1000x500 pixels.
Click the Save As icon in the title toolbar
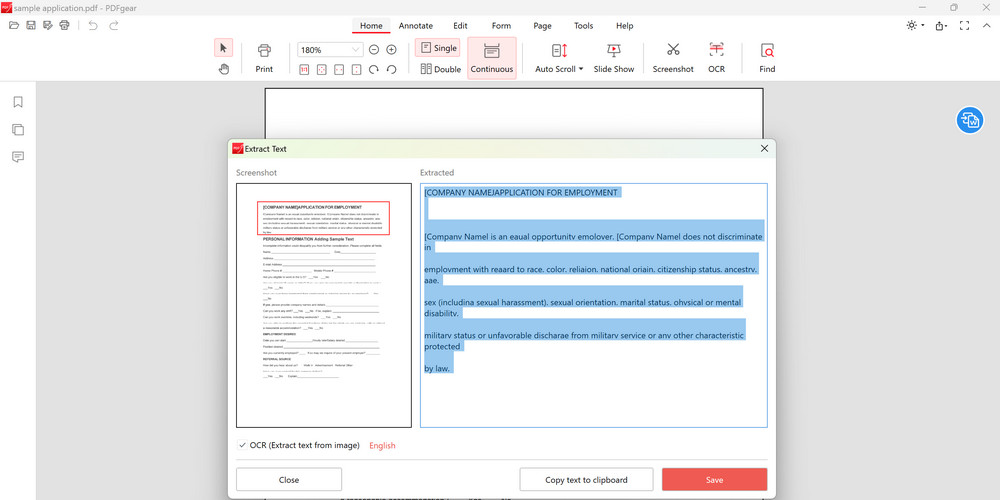click(47, 26)
